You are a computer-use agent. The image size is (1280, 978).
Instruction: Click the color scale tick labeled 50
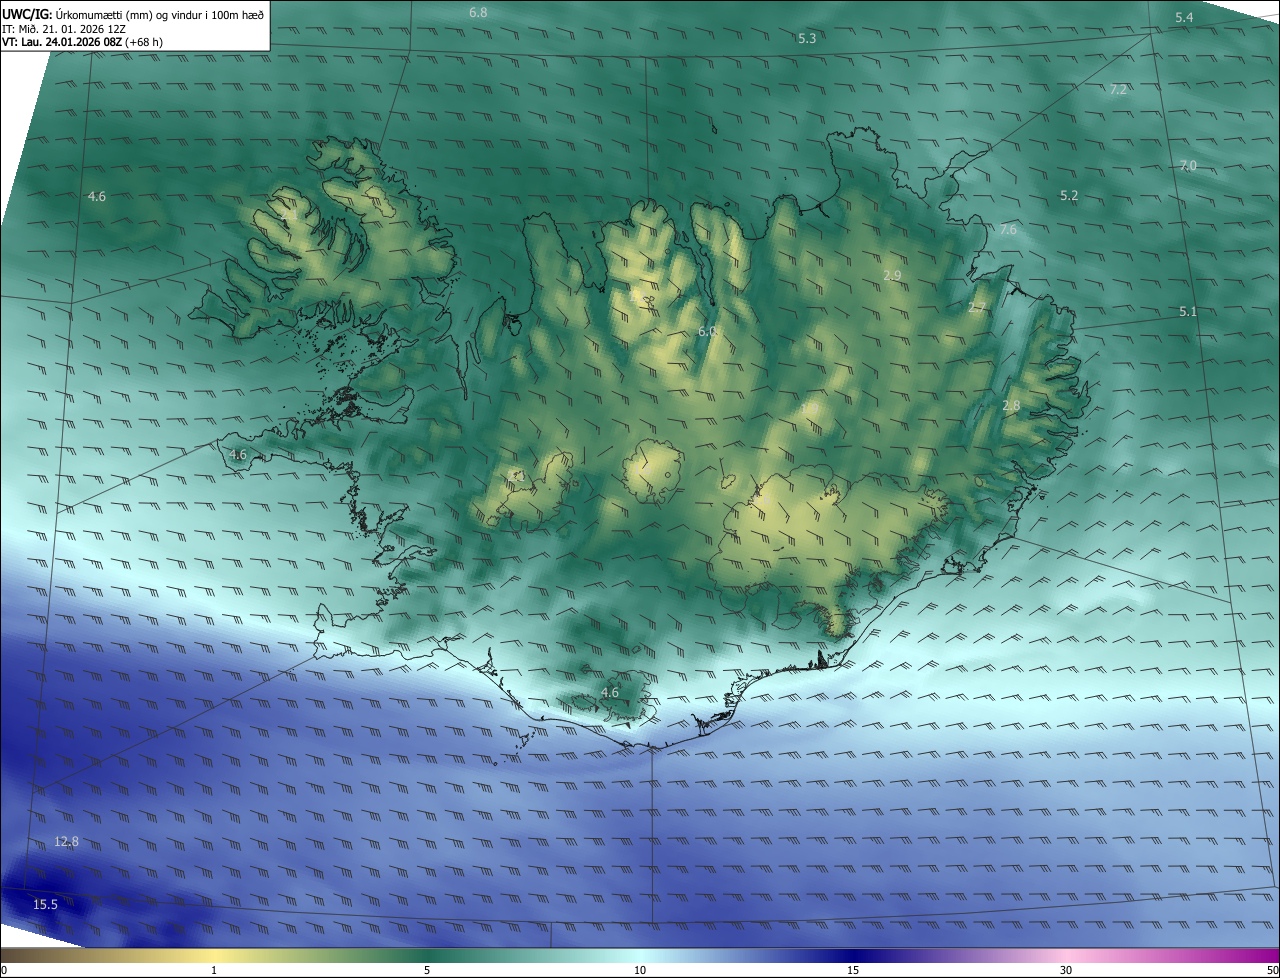pos(1272,970)
